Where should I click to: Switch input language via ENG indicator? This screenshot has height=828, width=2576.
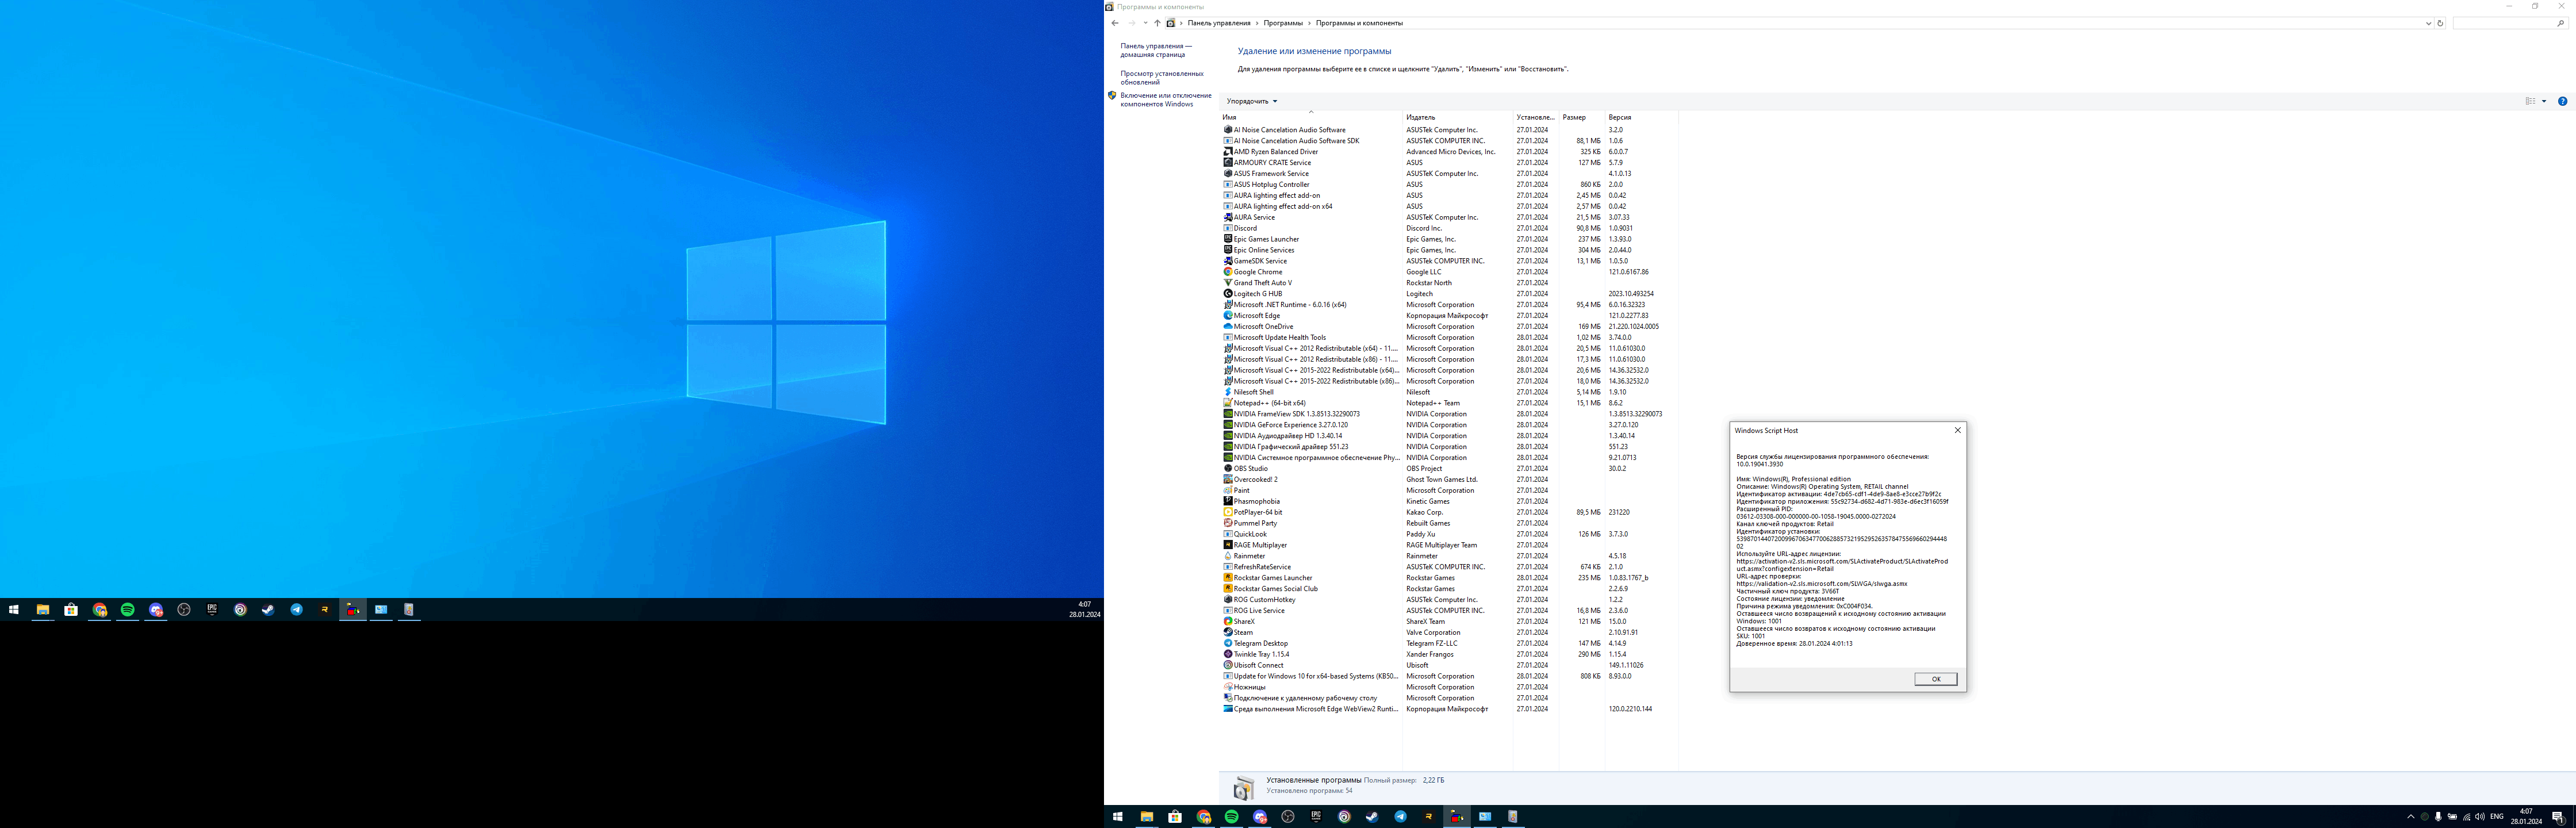coord(2497,817)
